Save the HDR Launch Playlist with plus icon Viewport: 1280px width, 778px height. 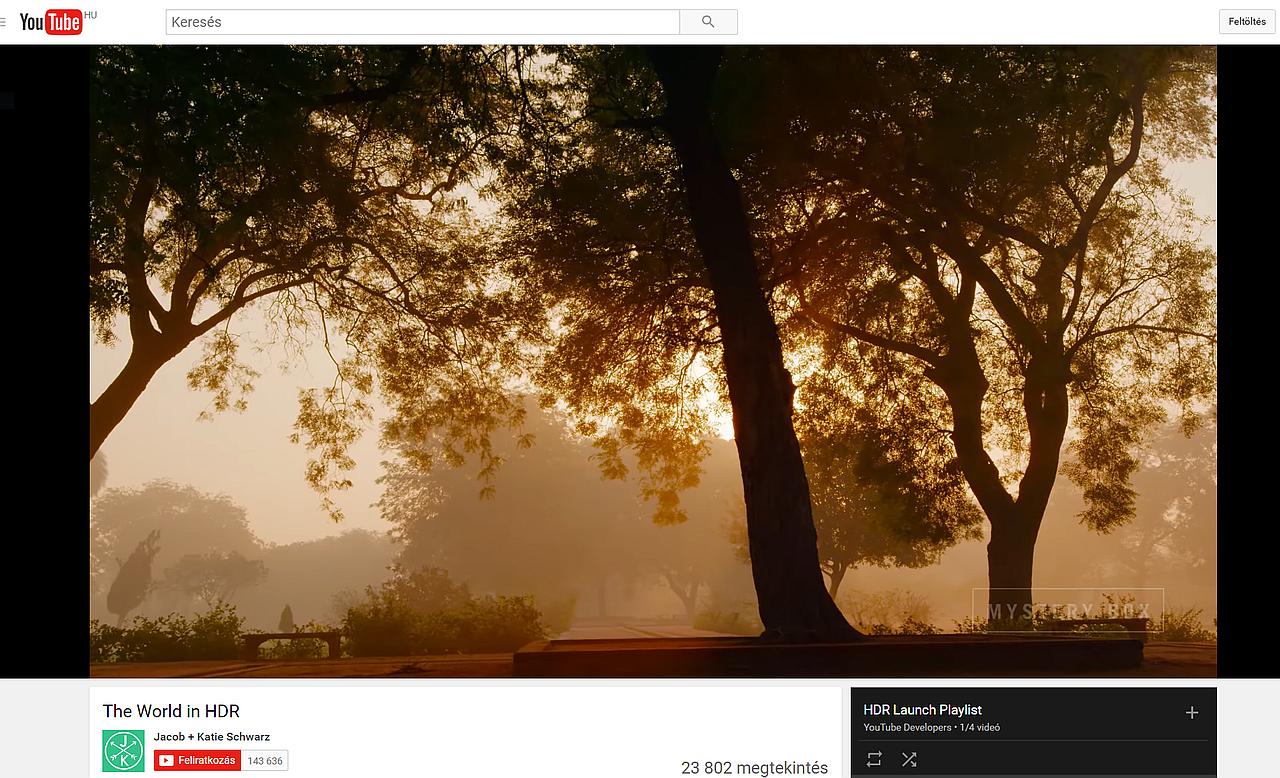tap(1191, 713)
